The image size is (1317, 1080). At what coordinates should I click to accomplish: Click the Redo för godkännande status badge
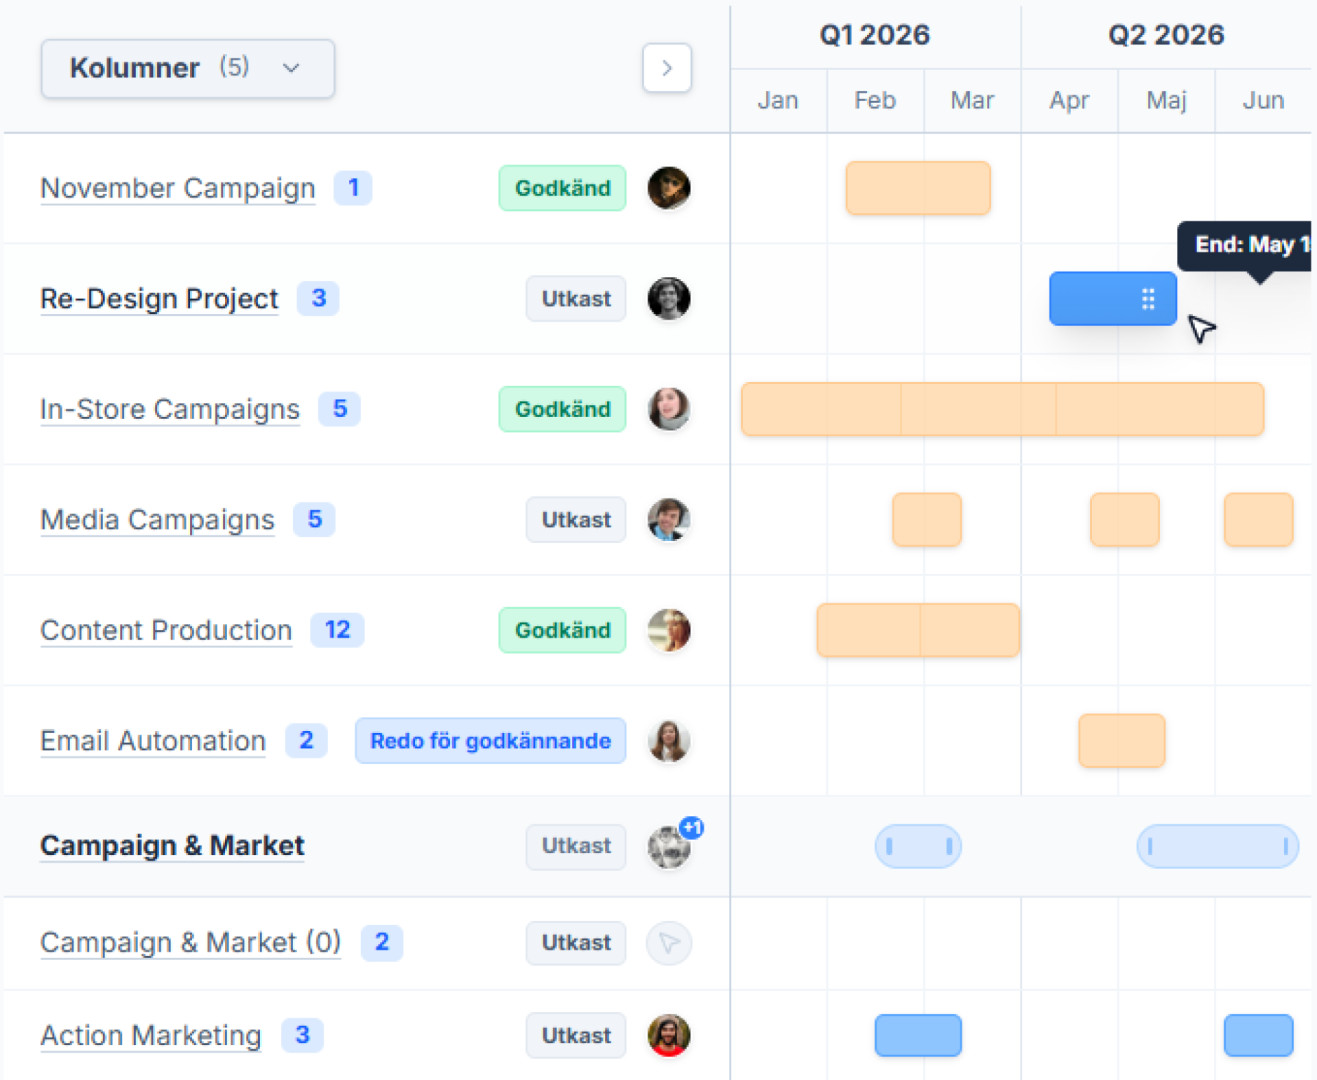490,741
